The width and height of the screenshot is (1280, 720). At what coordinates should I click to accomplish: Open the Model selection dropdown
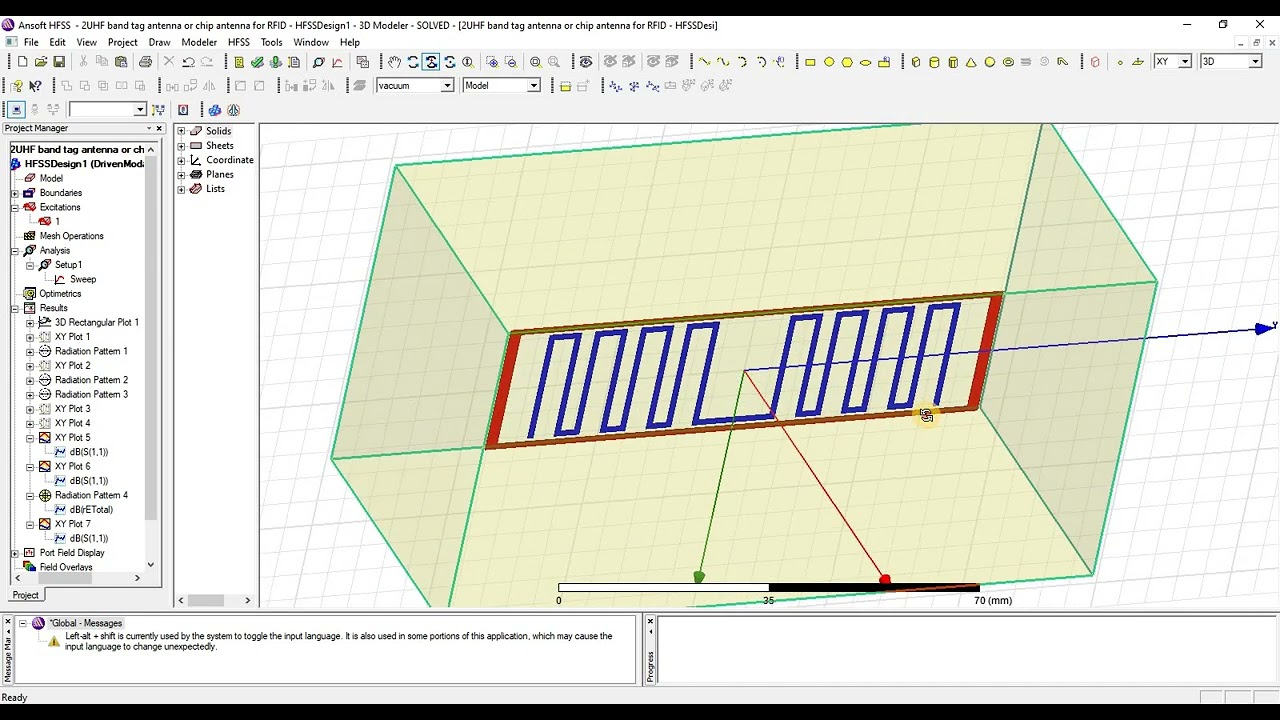point(533,86)
